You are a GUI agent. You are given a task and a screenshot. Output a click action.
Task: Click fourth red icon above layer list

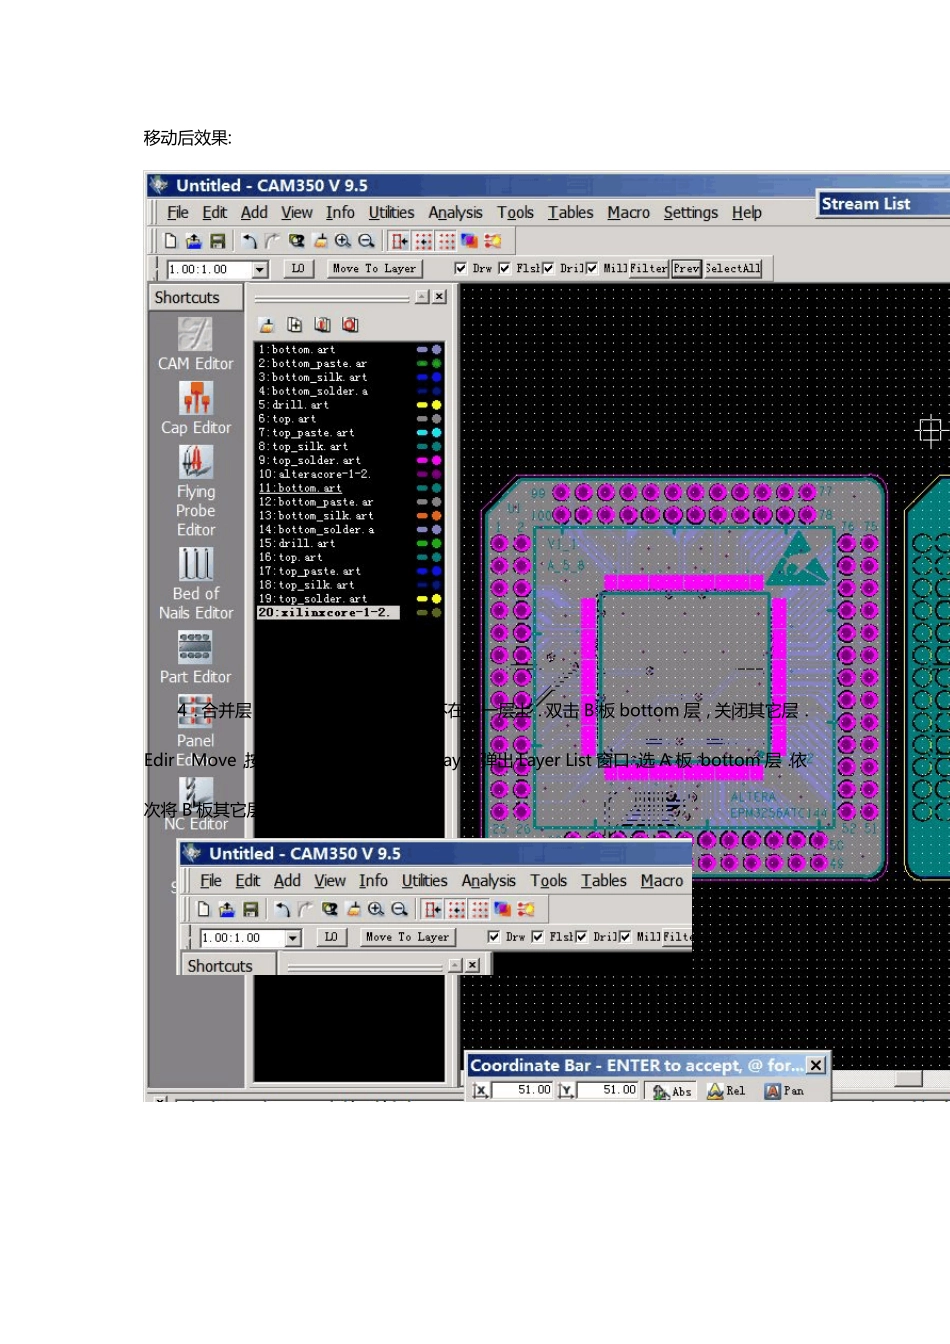click(350, 325)
